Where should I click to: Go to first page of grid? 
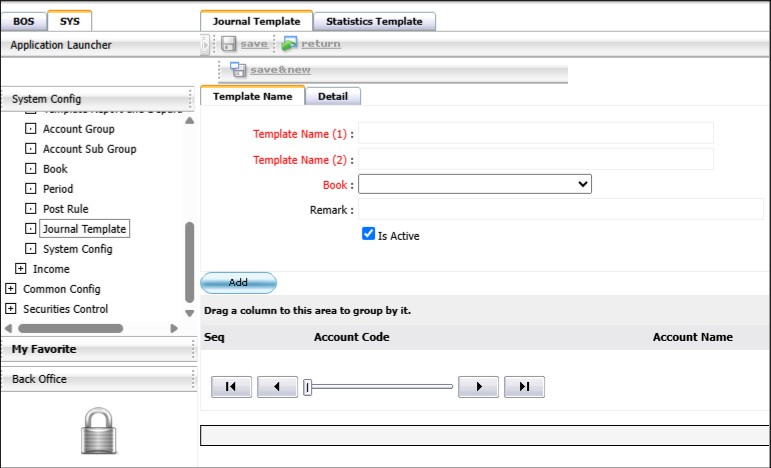[231, 387]
